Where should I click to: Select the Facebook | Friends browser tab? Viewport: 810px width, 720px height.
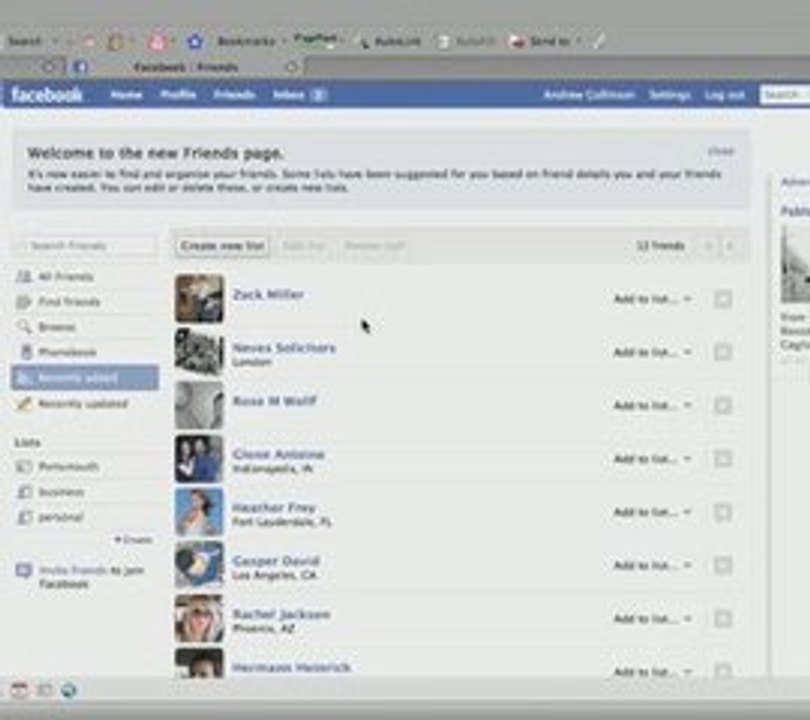click(186, 67)
